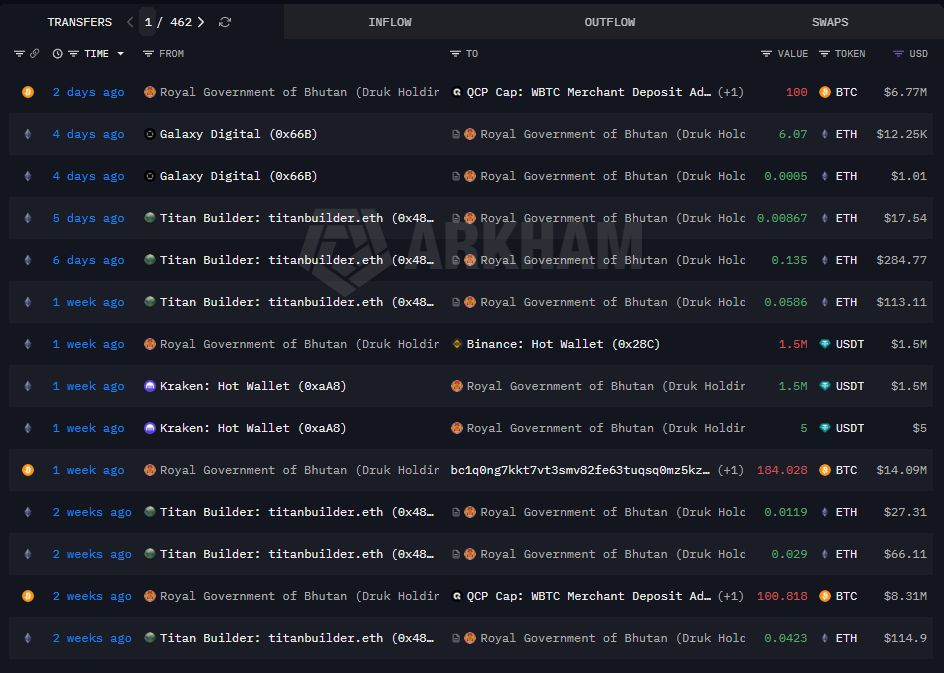944x673 pixels.
Task: Switch to the INFLOW tab
Action: [x=389, y=22]
